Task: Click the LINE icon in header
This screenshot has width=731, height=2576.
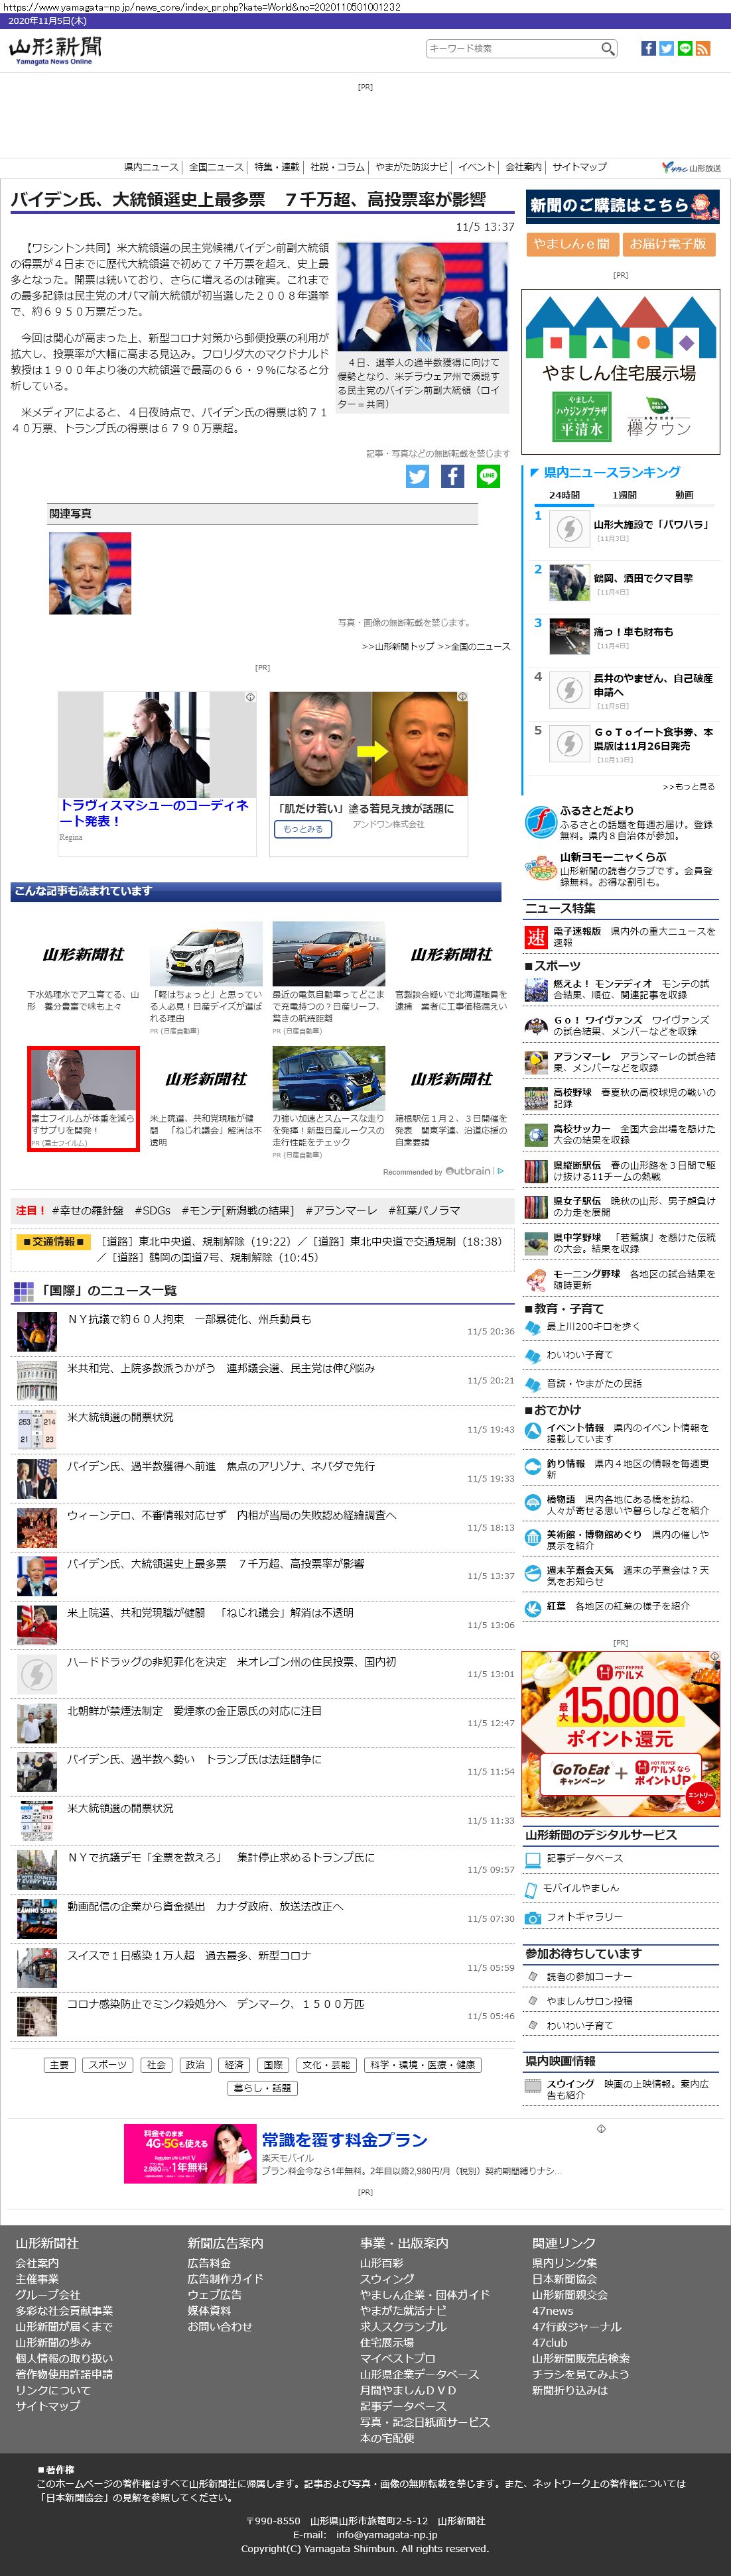Action: (685, 48)
